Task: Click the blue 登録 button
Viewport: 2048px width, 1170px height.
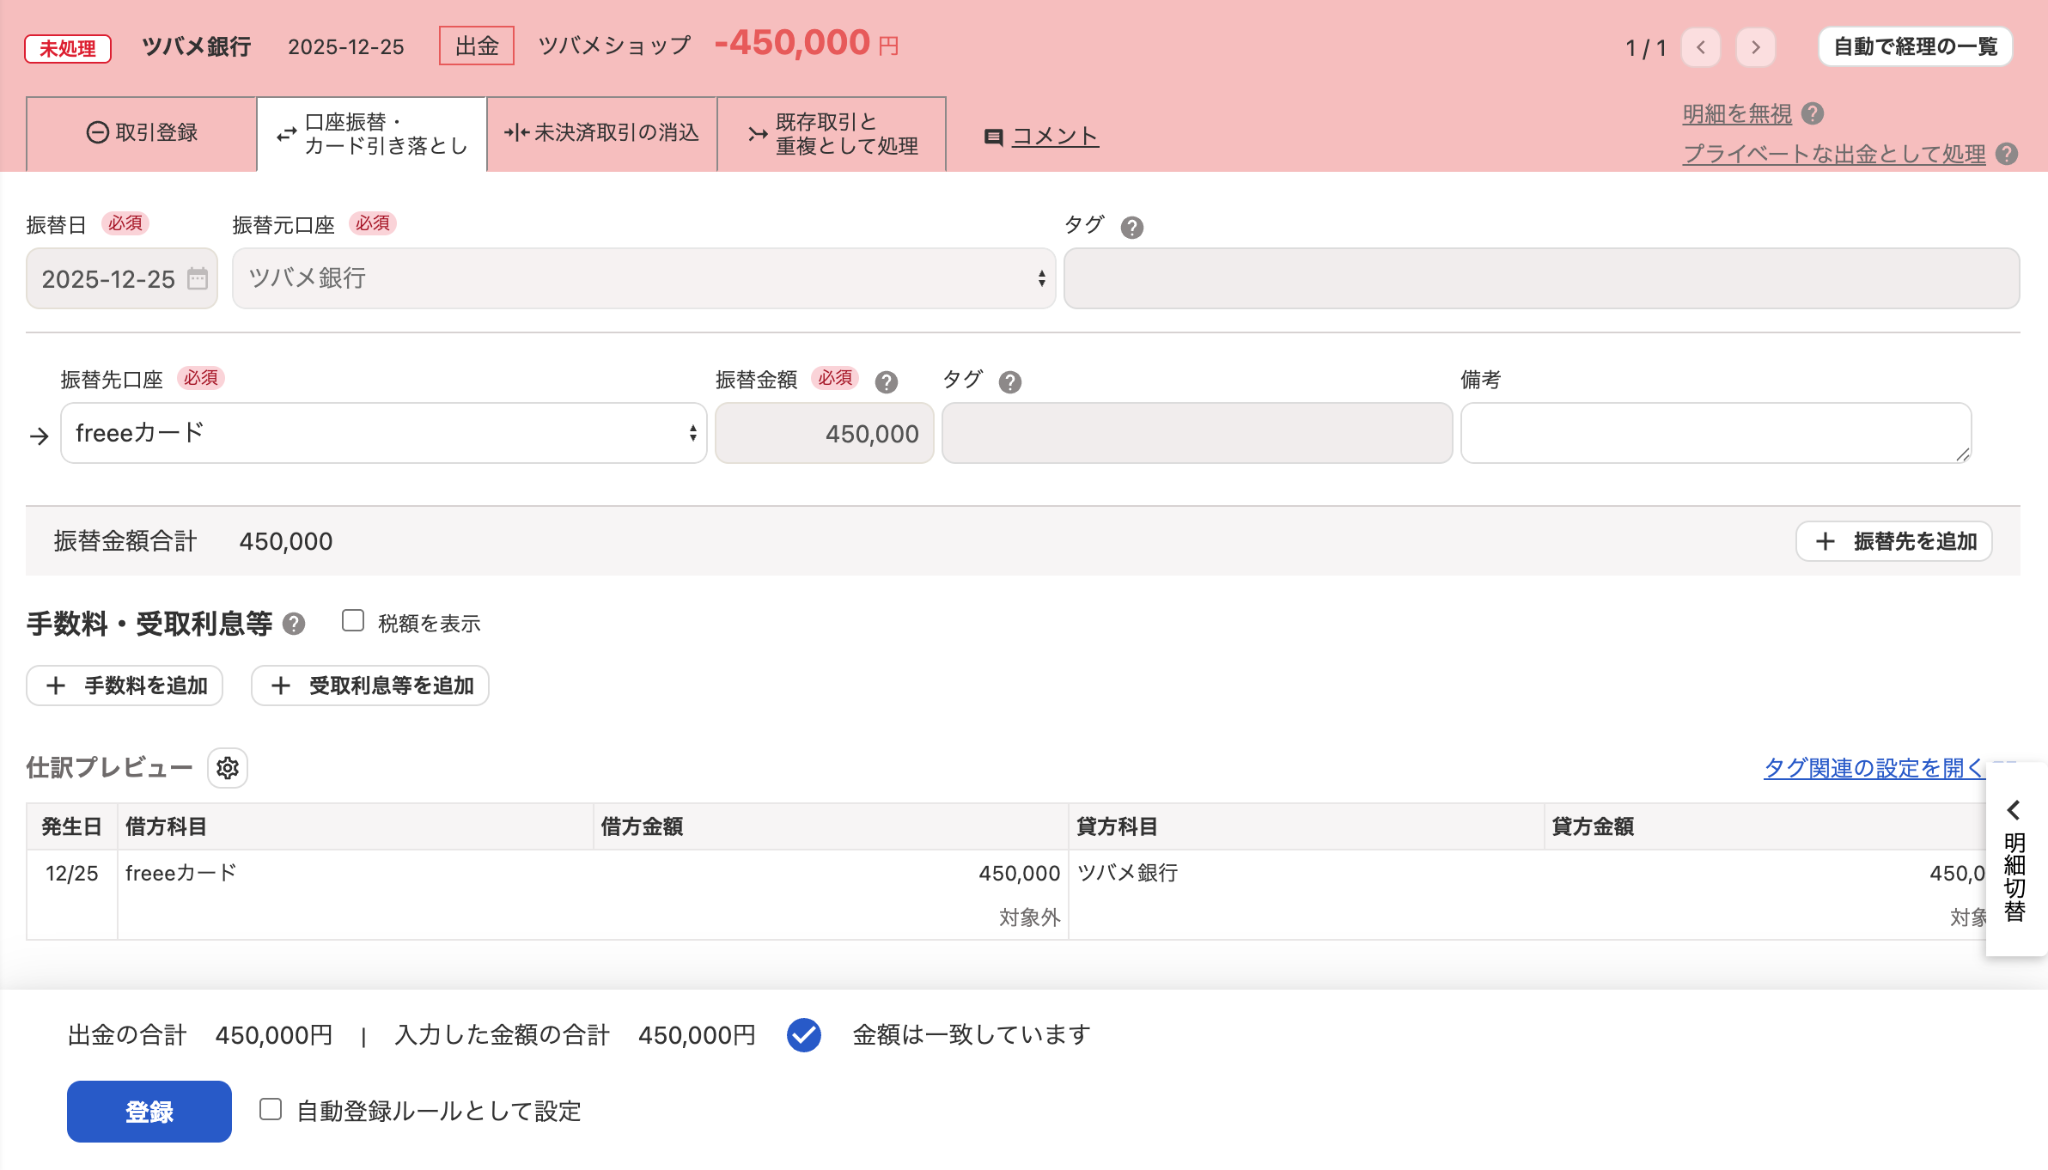Action: [x=149, y=1111]
